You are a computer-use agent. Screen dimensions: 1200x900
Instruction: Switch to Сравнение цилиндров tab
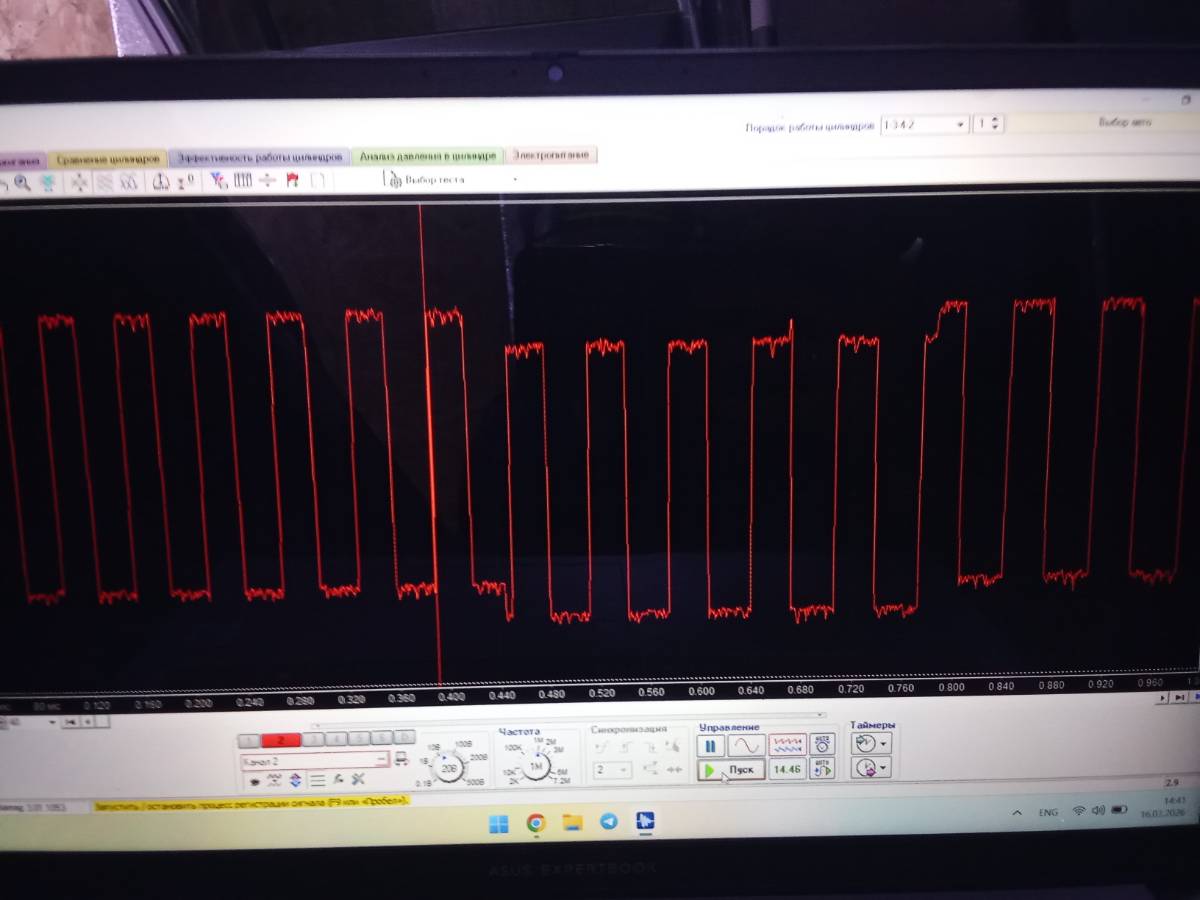click(x=107, y=159)
